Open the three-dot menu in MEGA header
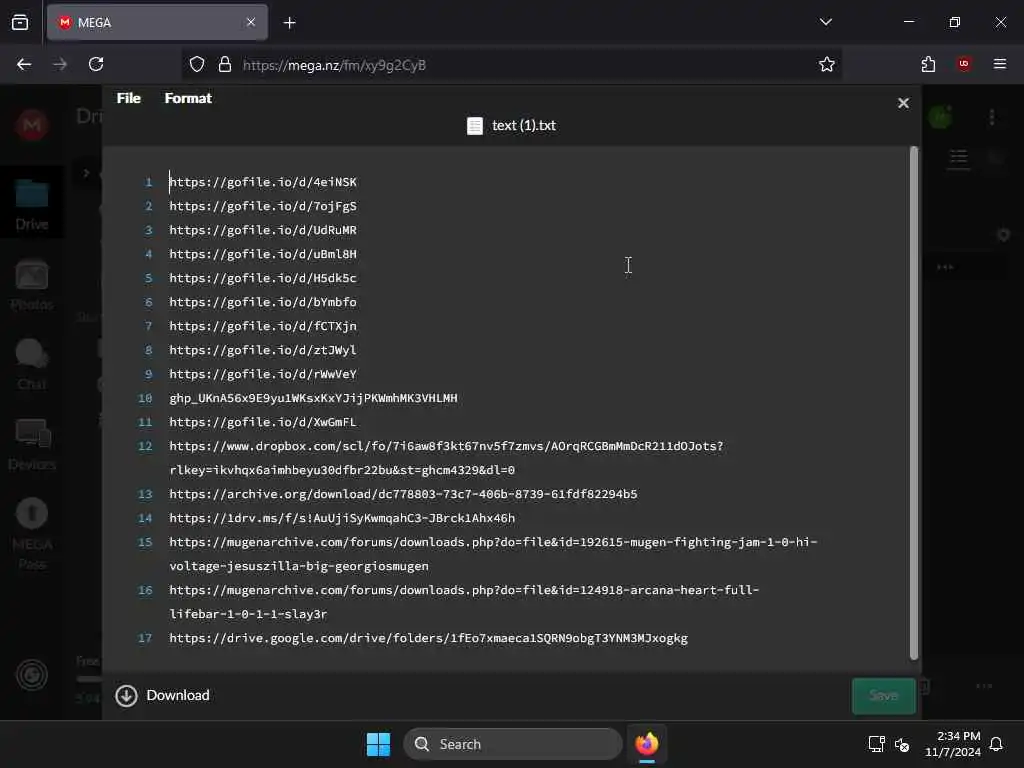The width and height of the screenshot is (1024, 768). tap(992, 118)
